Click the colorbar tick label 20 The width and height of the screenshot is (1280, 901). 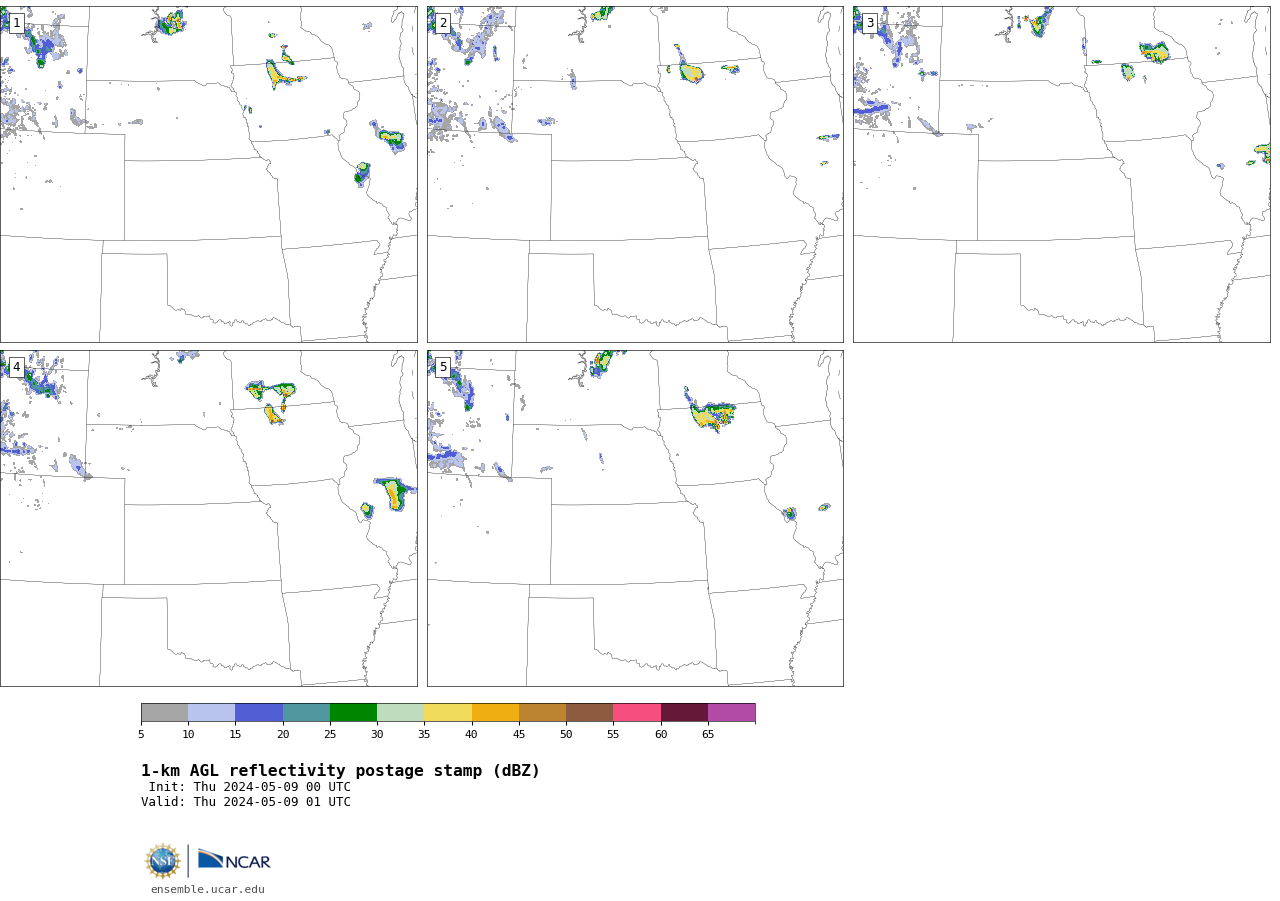pyautogui.click(x=283, y=735)
